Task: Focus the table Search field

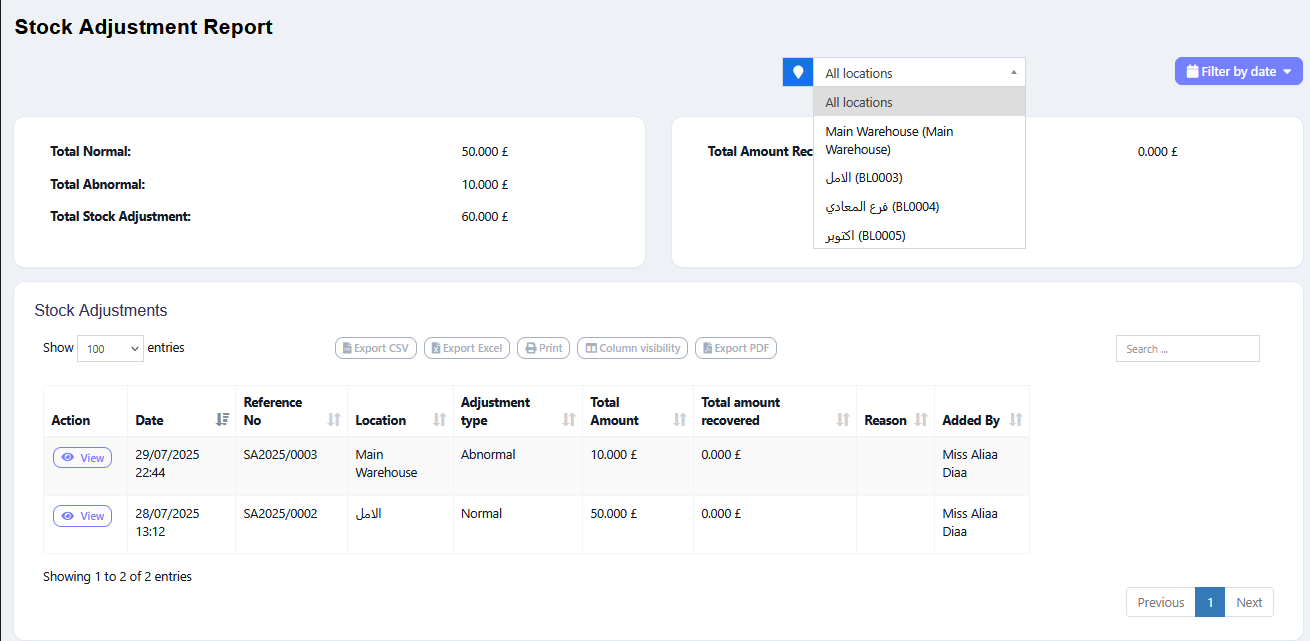Action: pyautogui.click(x=1187, y=349)
